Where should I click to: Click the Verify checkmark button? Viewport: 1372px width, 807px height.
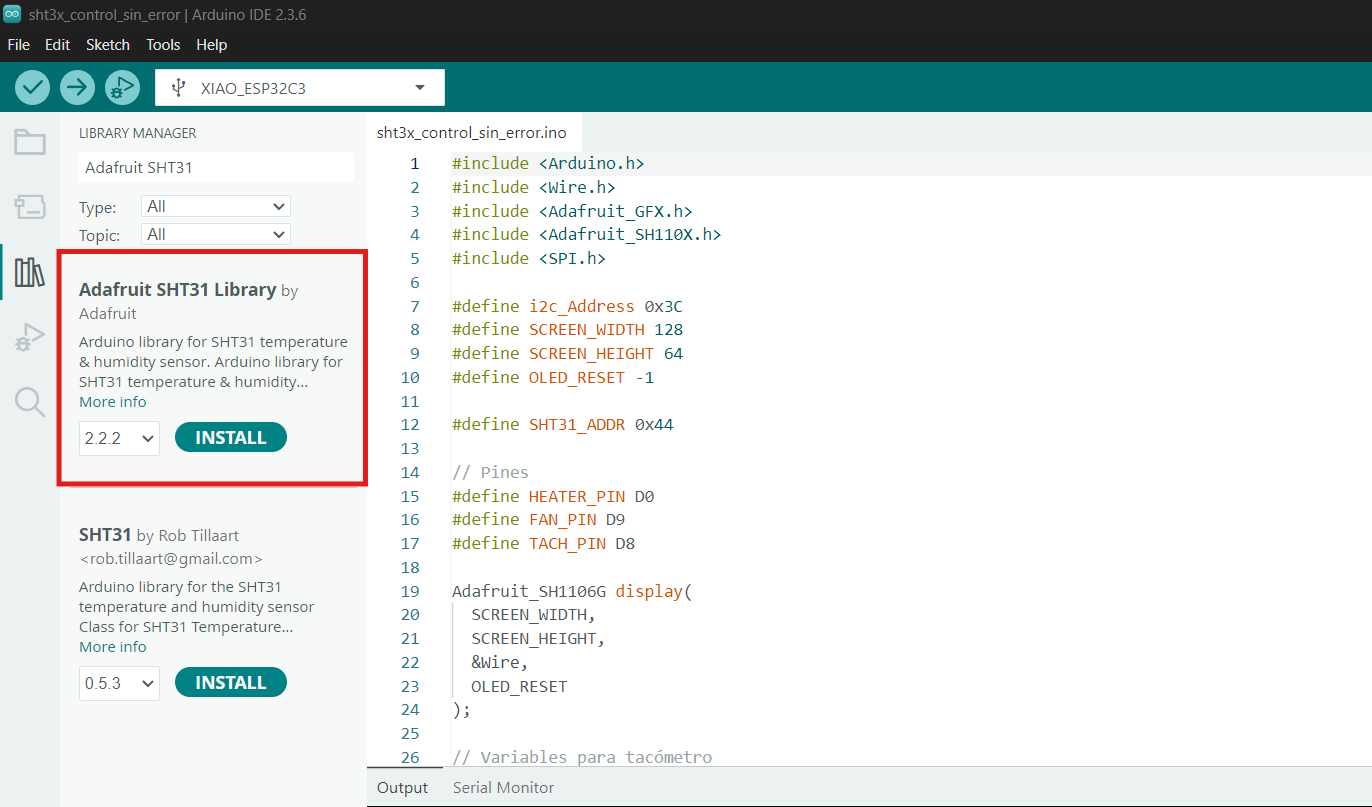[x=32, y=87]
